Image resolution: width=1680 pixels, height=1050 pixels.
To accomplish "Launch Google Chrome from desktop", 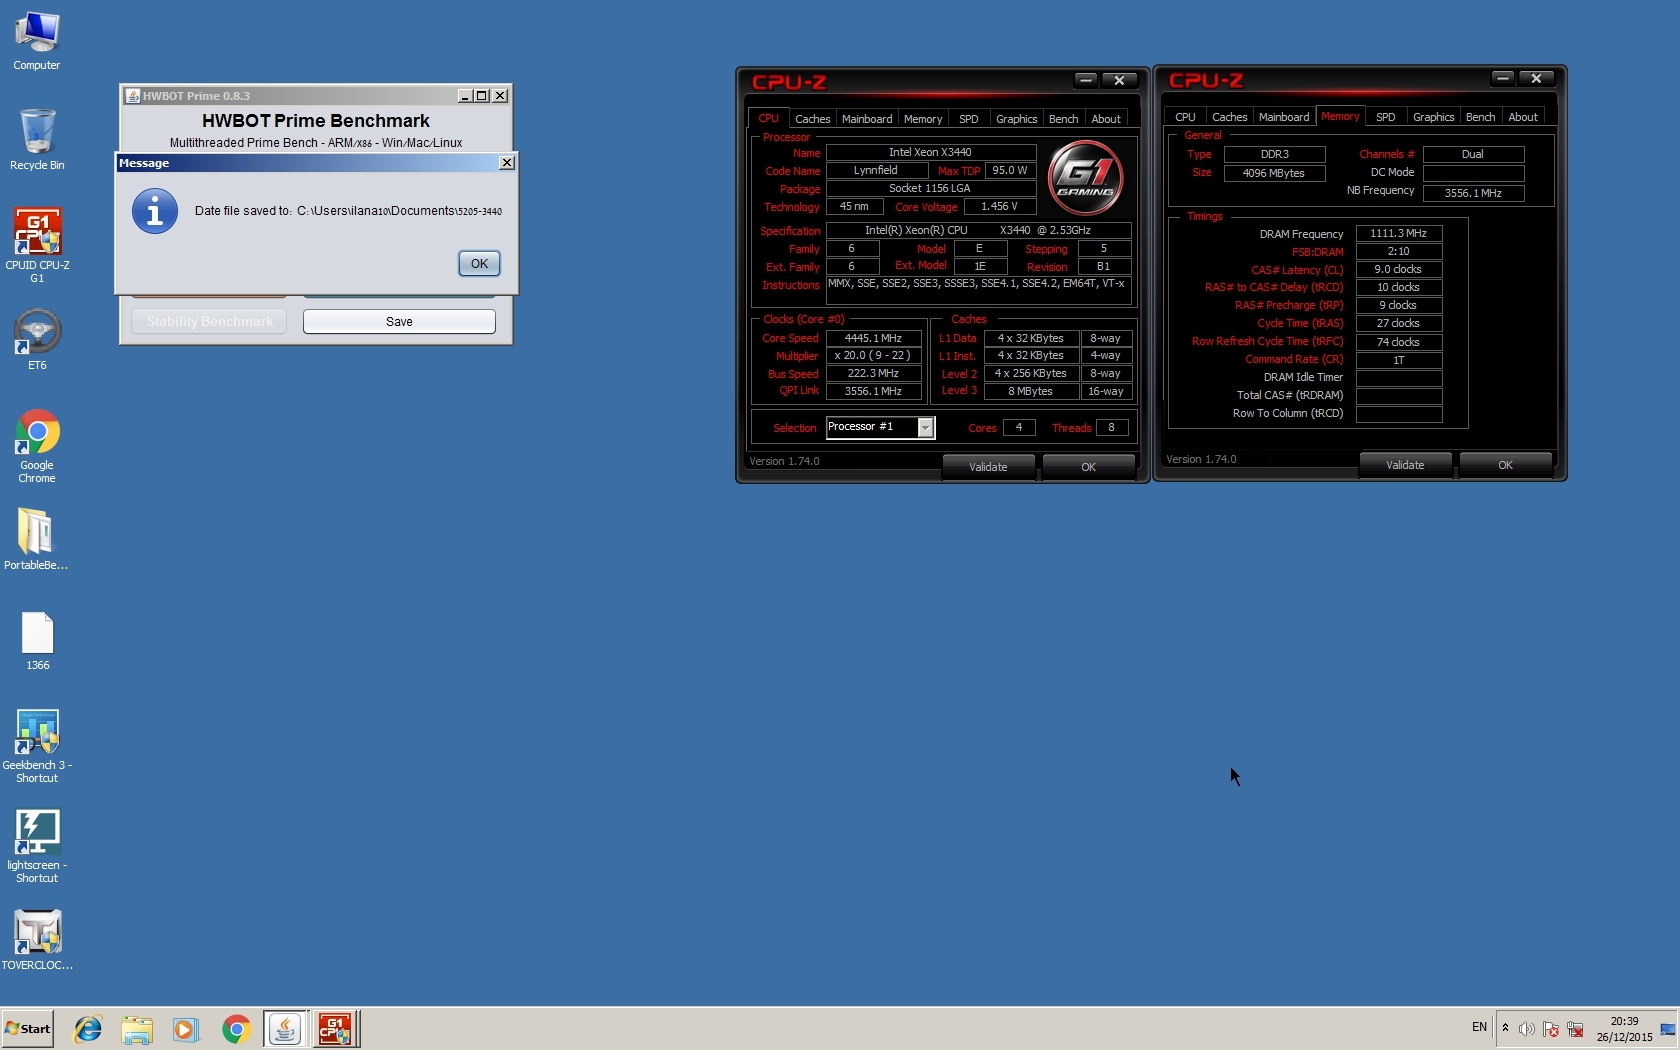I will coord(37,445).
